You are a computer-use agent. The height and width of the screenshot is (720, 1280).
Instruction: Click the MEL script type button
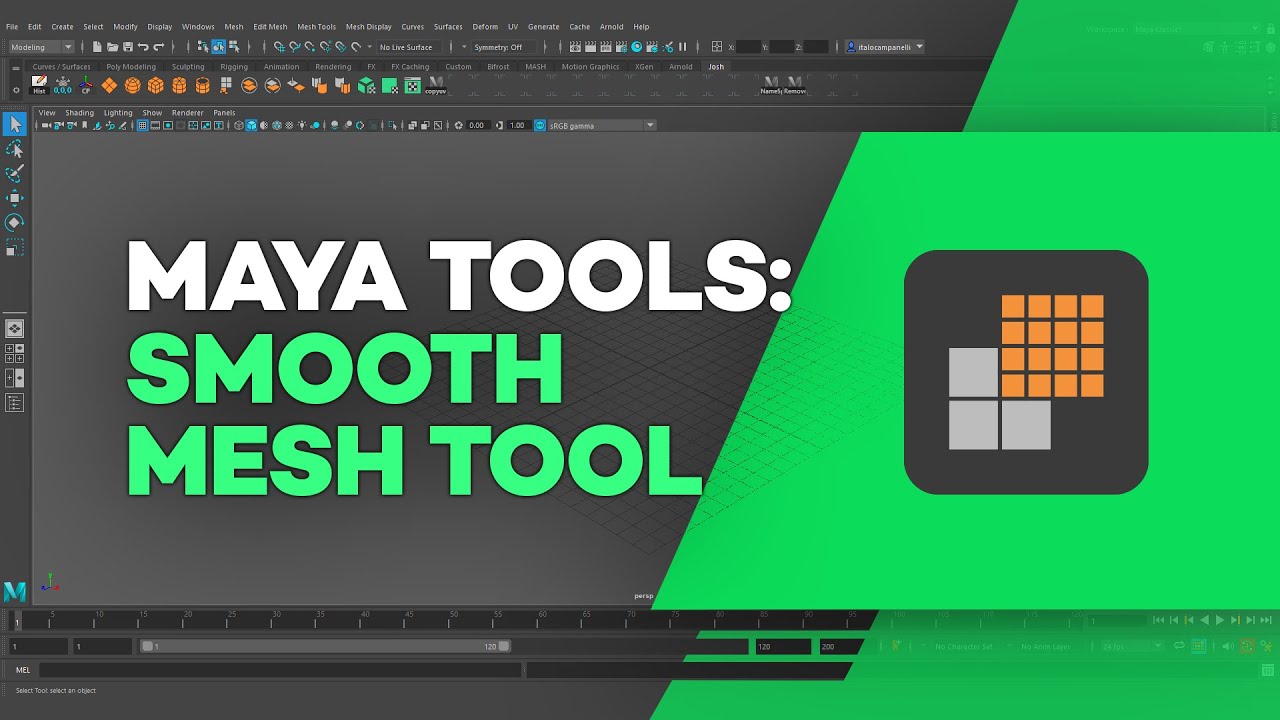(x=22, y=670)
